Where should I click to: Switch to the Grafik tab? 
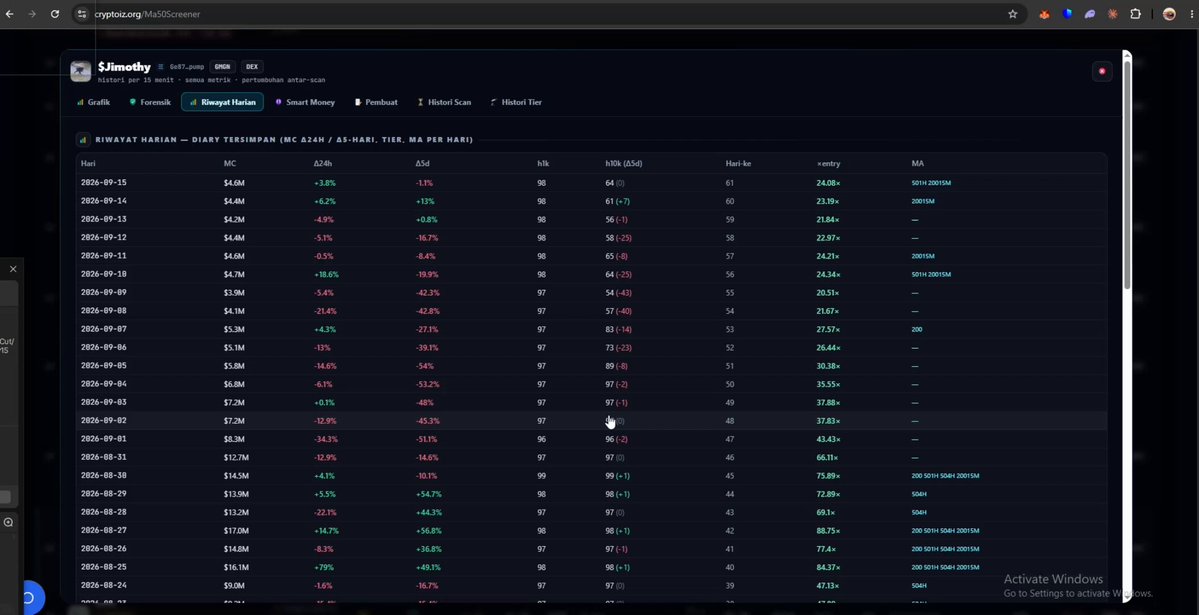point(93,102)
